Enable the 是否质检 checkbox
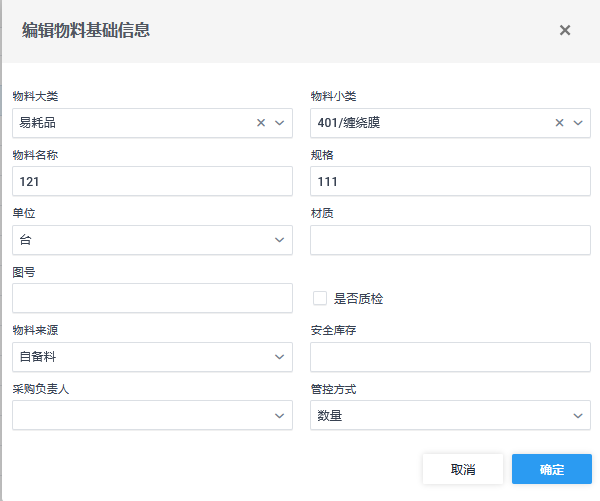 pos(320,298)
